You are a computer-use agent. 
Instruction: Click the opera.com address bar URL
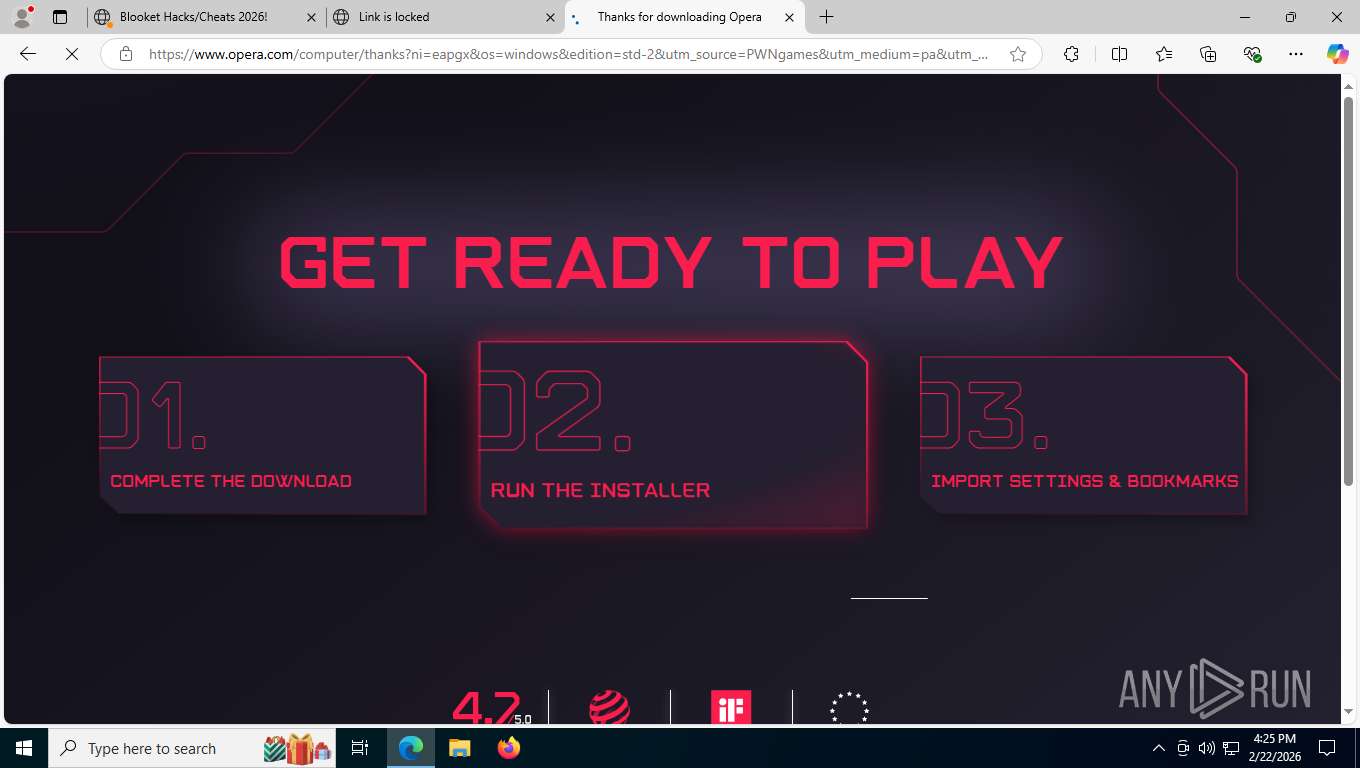568,54
